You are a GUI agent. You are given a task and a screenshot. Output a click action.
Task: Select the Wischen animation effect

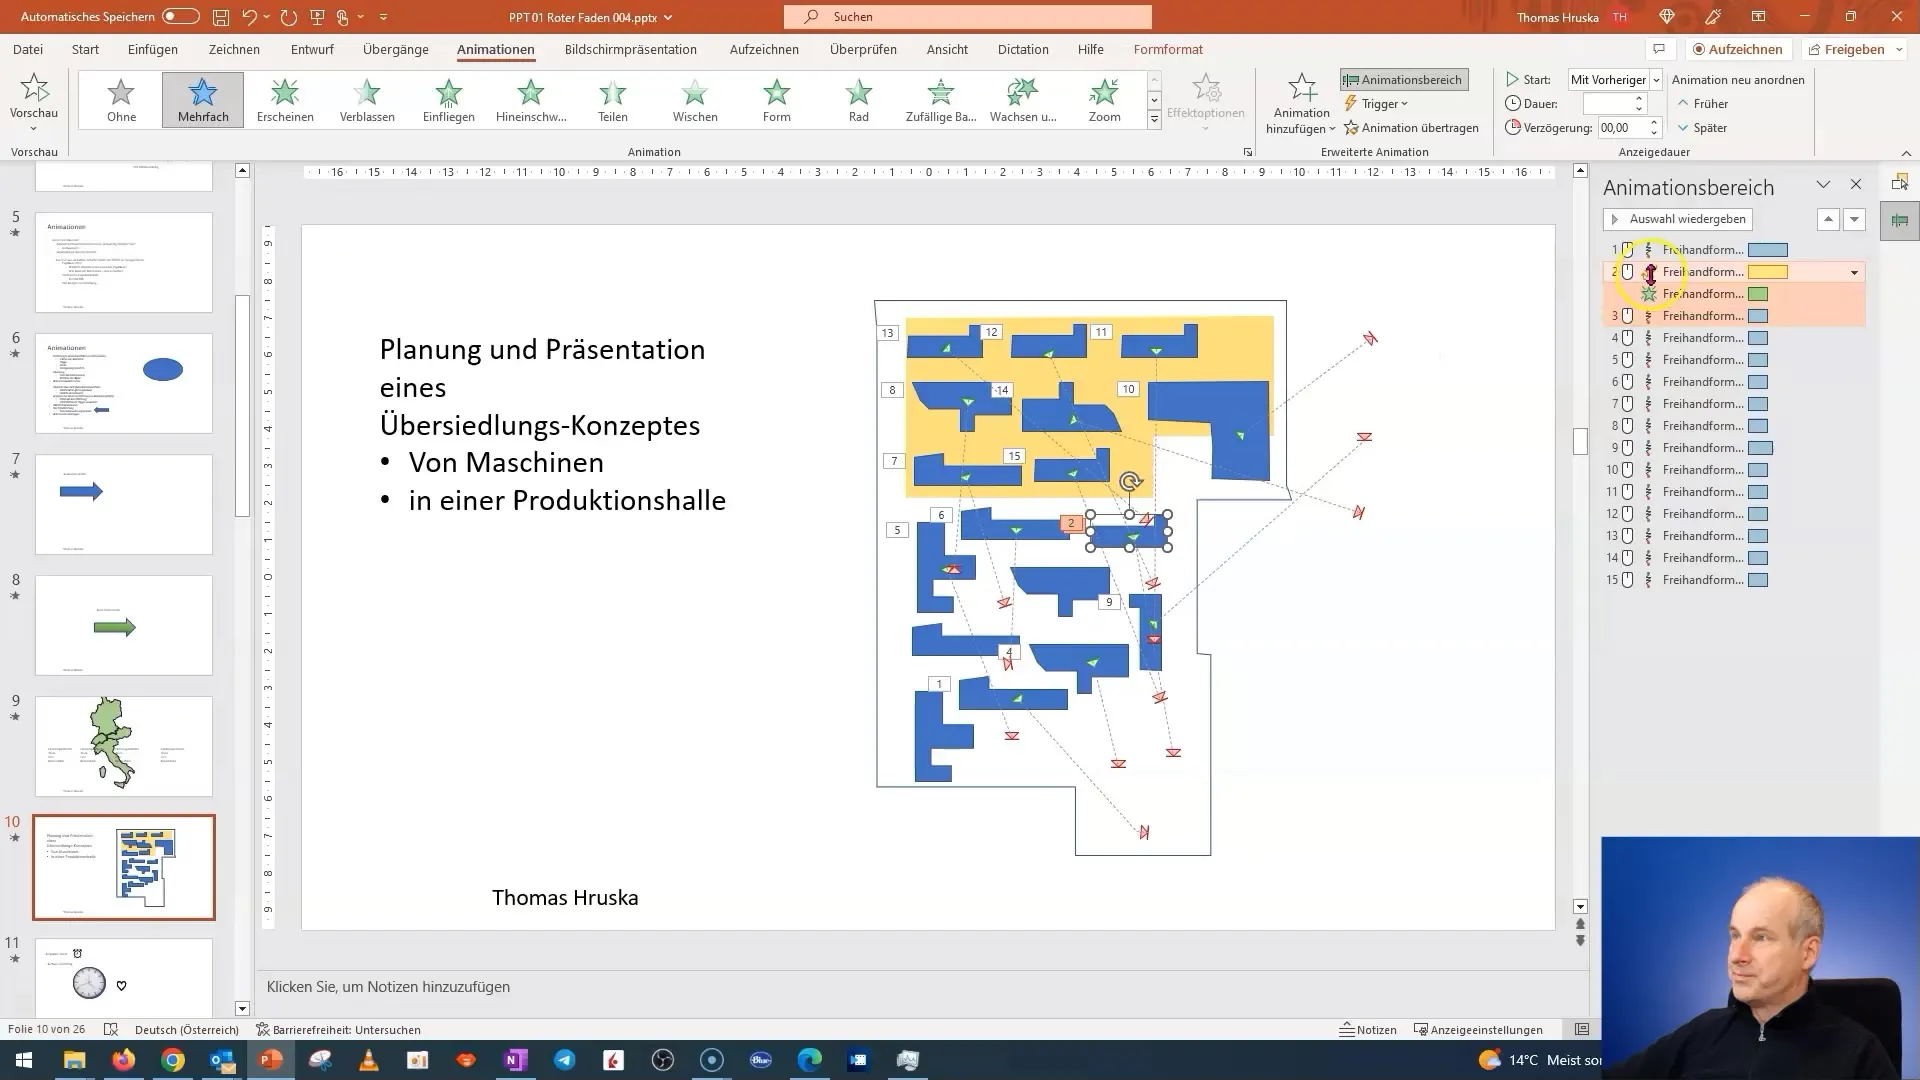coord(695,100)
